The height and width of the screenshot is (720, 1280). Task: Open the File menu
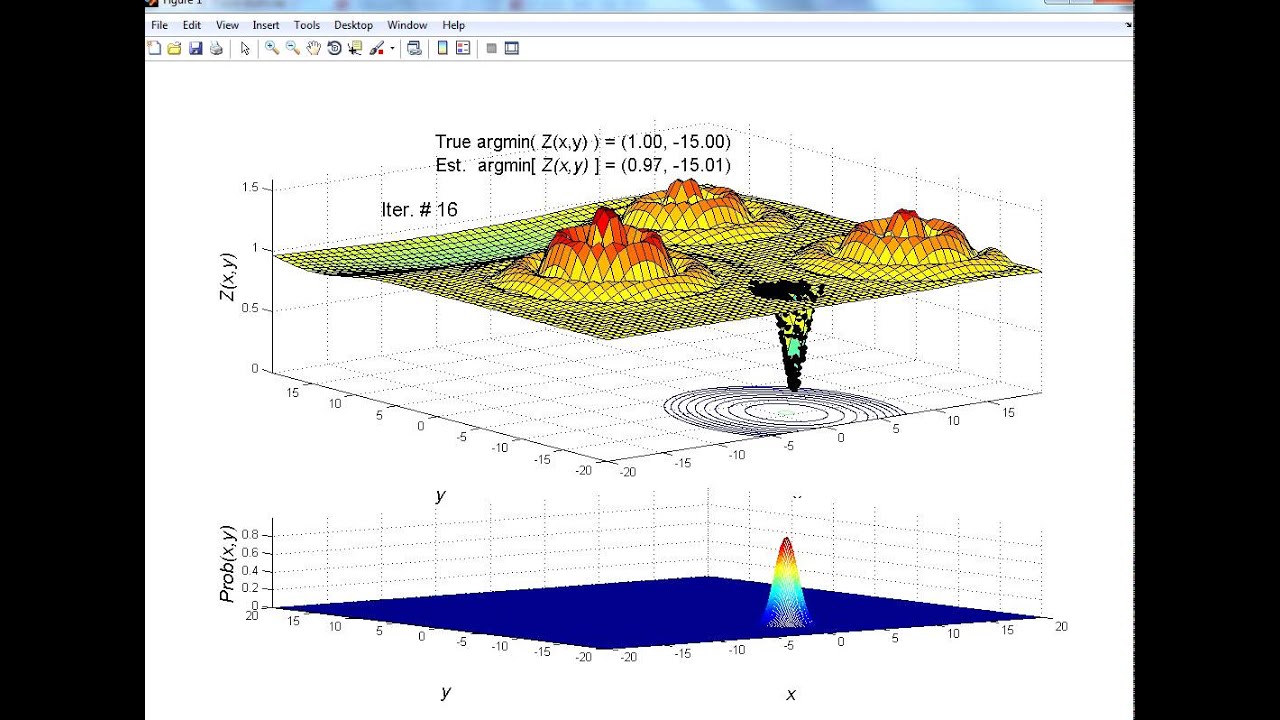tap(159, 25)
